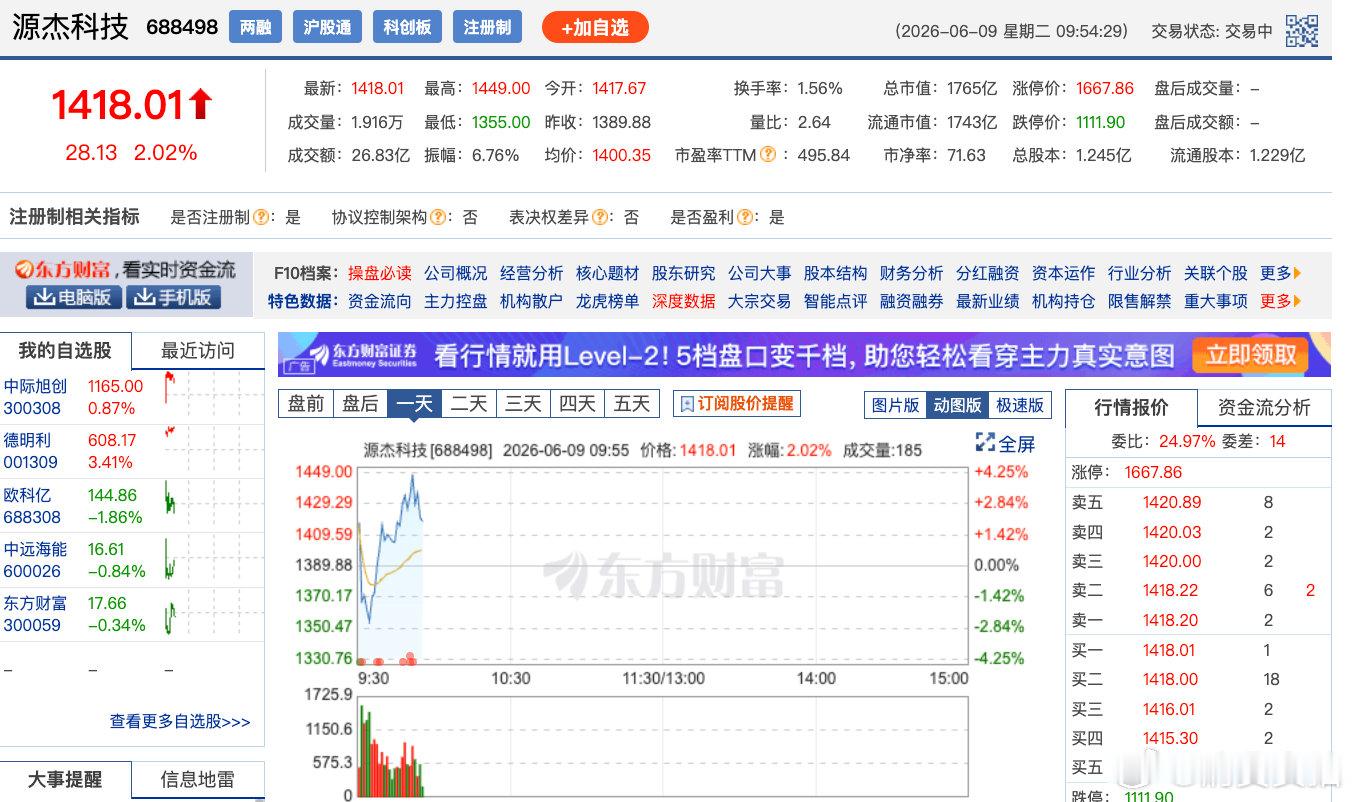
Task: Open 公司概况 link
Action: pyautogui.click(x=456, y=273)
